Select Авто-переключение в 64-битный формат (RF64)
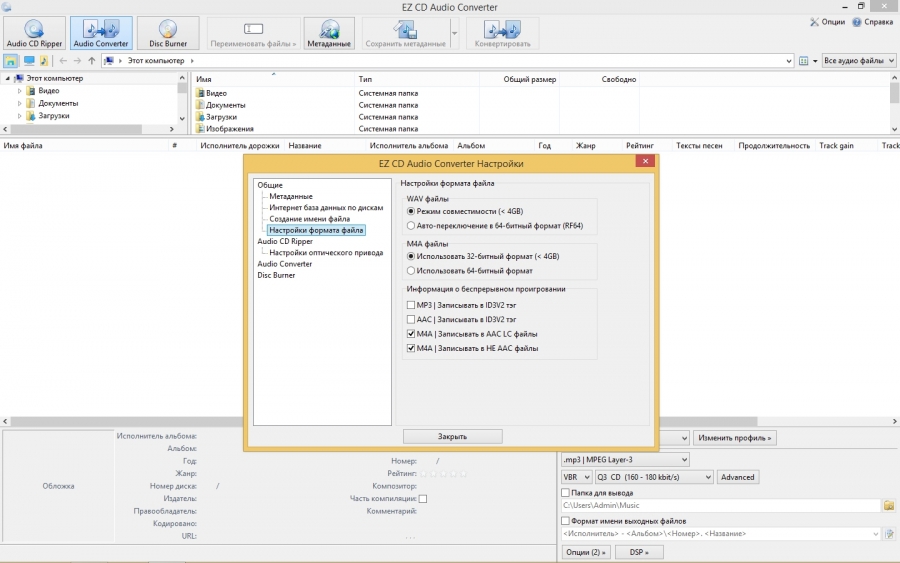 pos(411,226)
